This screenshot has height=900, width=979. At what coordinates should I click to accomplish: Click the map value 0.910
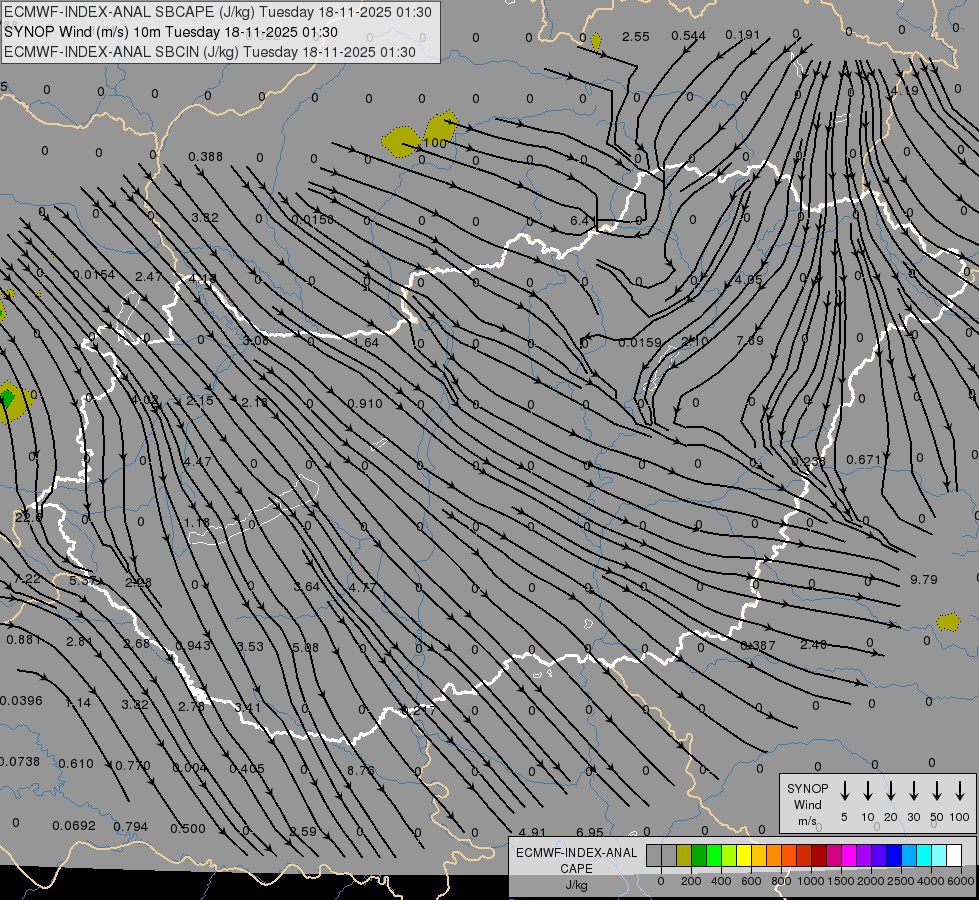365,403
